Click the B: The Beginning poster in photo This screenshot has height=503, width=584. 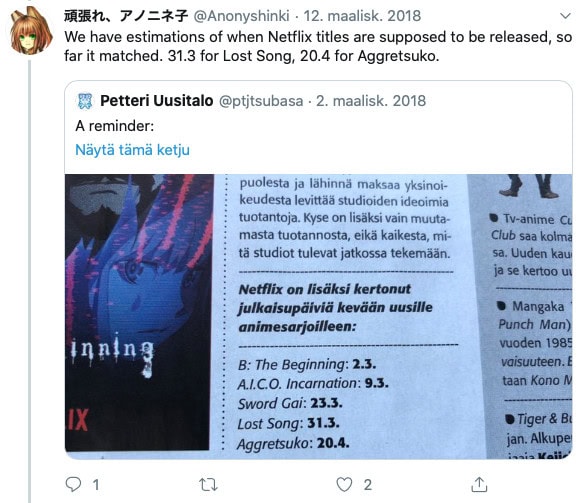tap(139, 312)
